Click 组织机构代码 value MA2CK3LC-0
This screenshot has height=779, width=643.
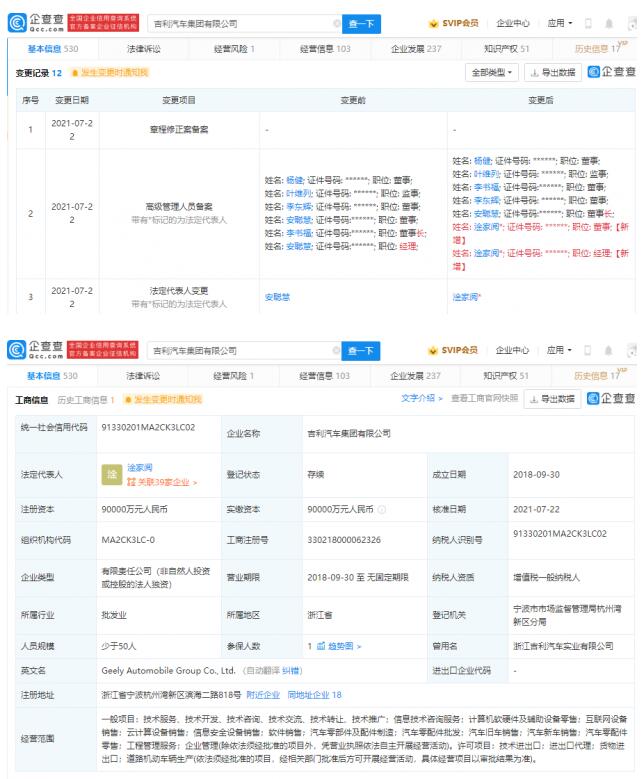click(128, 540)
